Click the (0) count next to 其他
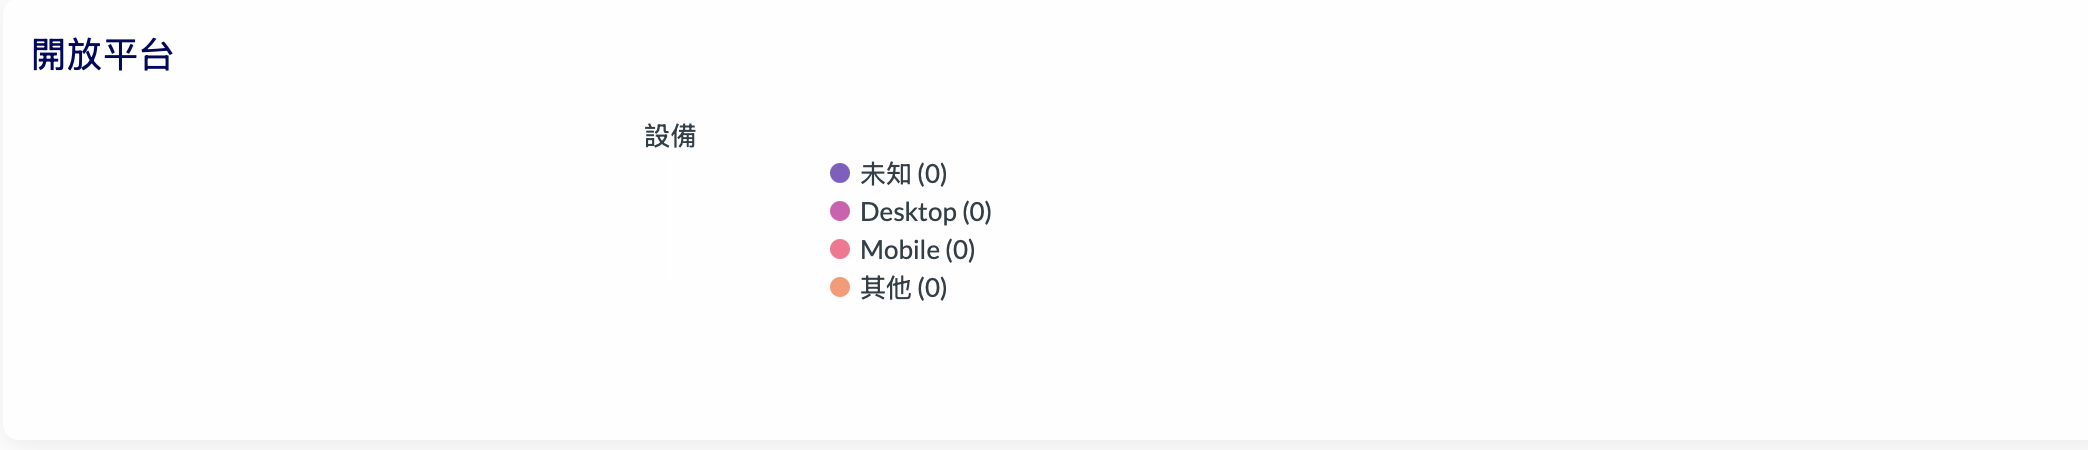 932,288
